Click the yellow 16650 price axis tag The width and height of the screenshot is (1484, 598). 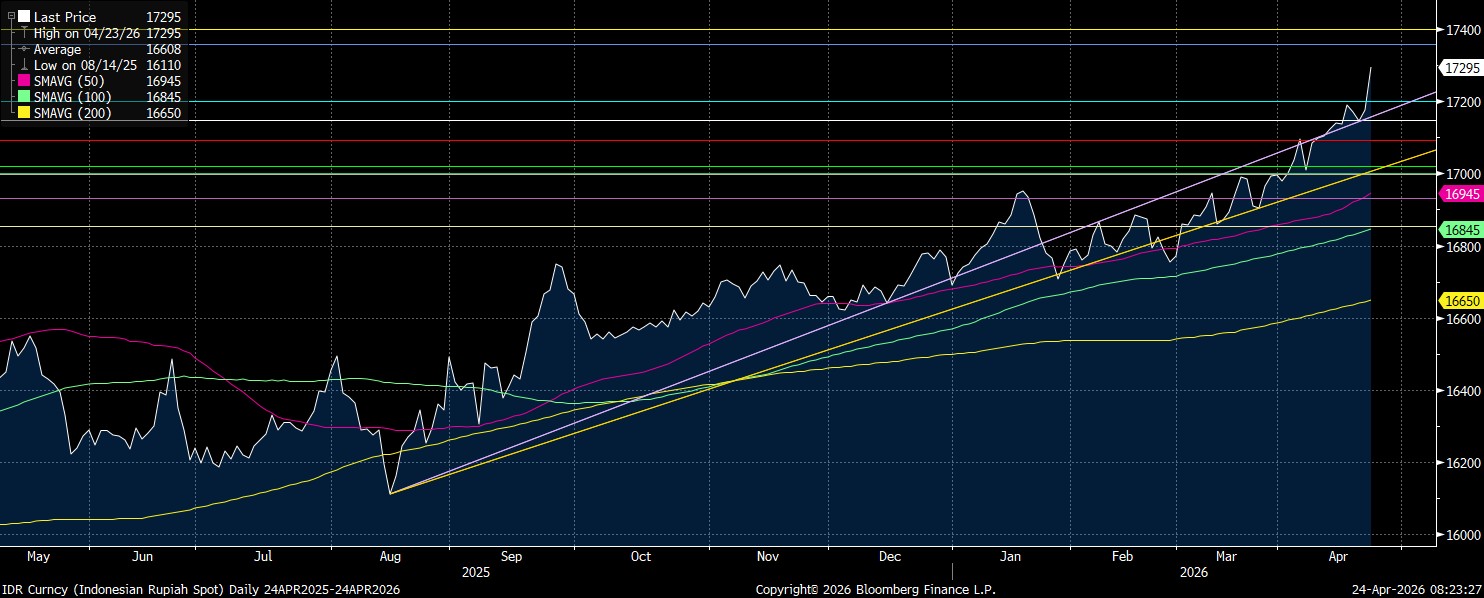[x=1461, y=300]
